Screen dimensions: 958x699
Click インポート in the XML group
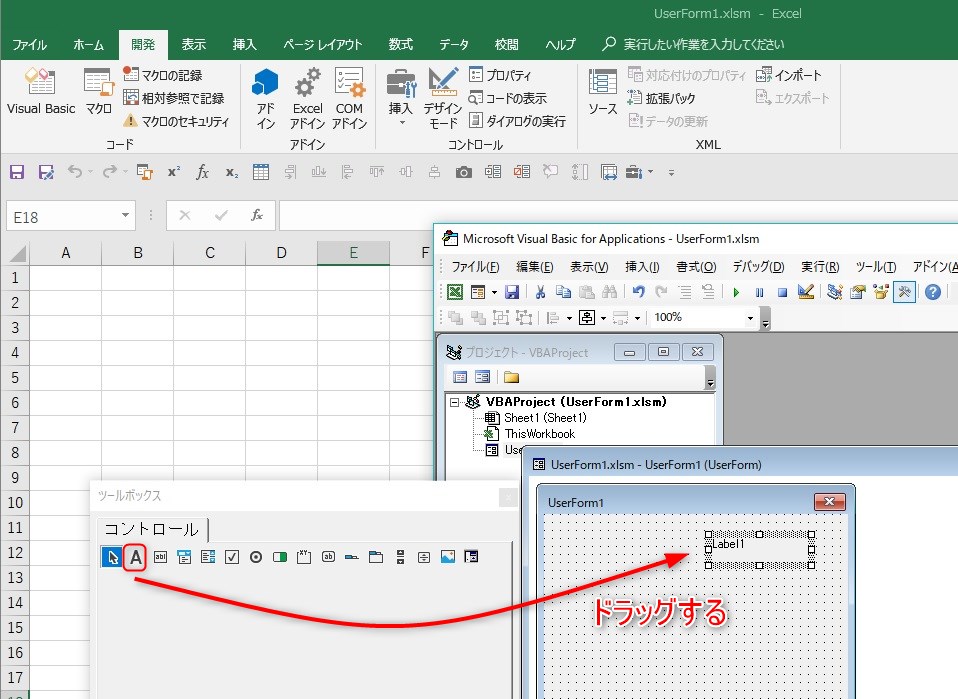(789, 75)
